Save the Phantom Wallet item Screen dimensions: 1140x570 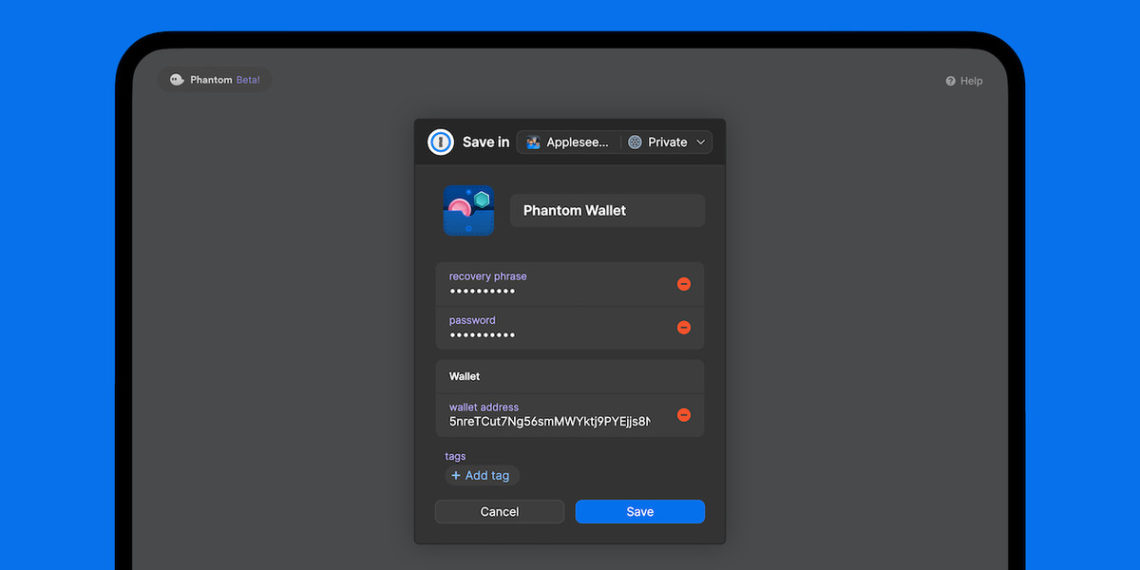pos(640,512)
